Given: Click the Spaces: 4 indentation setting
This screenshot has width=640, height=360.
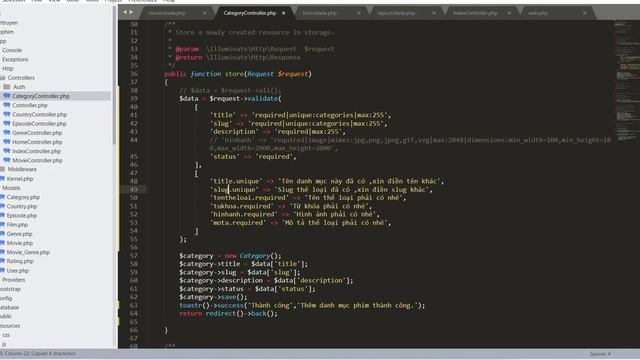Looking at the screenshot, I should click(600, 353).
